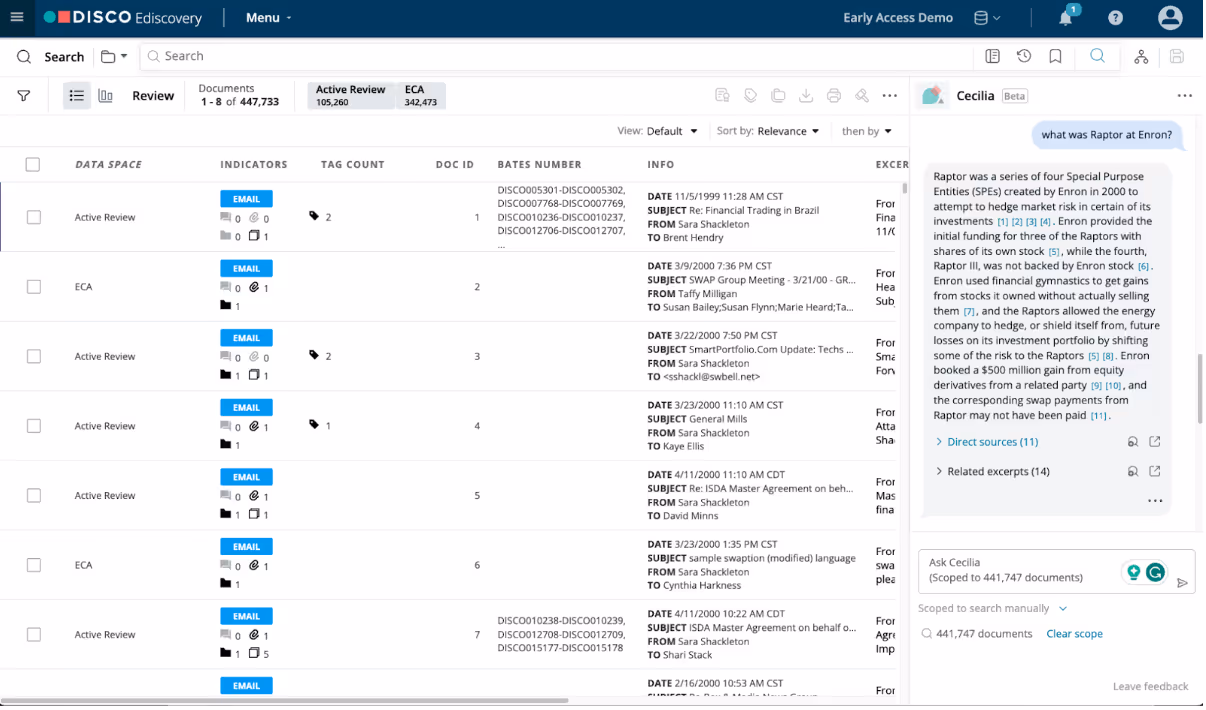The height and width of the screenshot is (710, 1206).
Task: Sort by the DOC ID column header
Action: tap(455, 164)
